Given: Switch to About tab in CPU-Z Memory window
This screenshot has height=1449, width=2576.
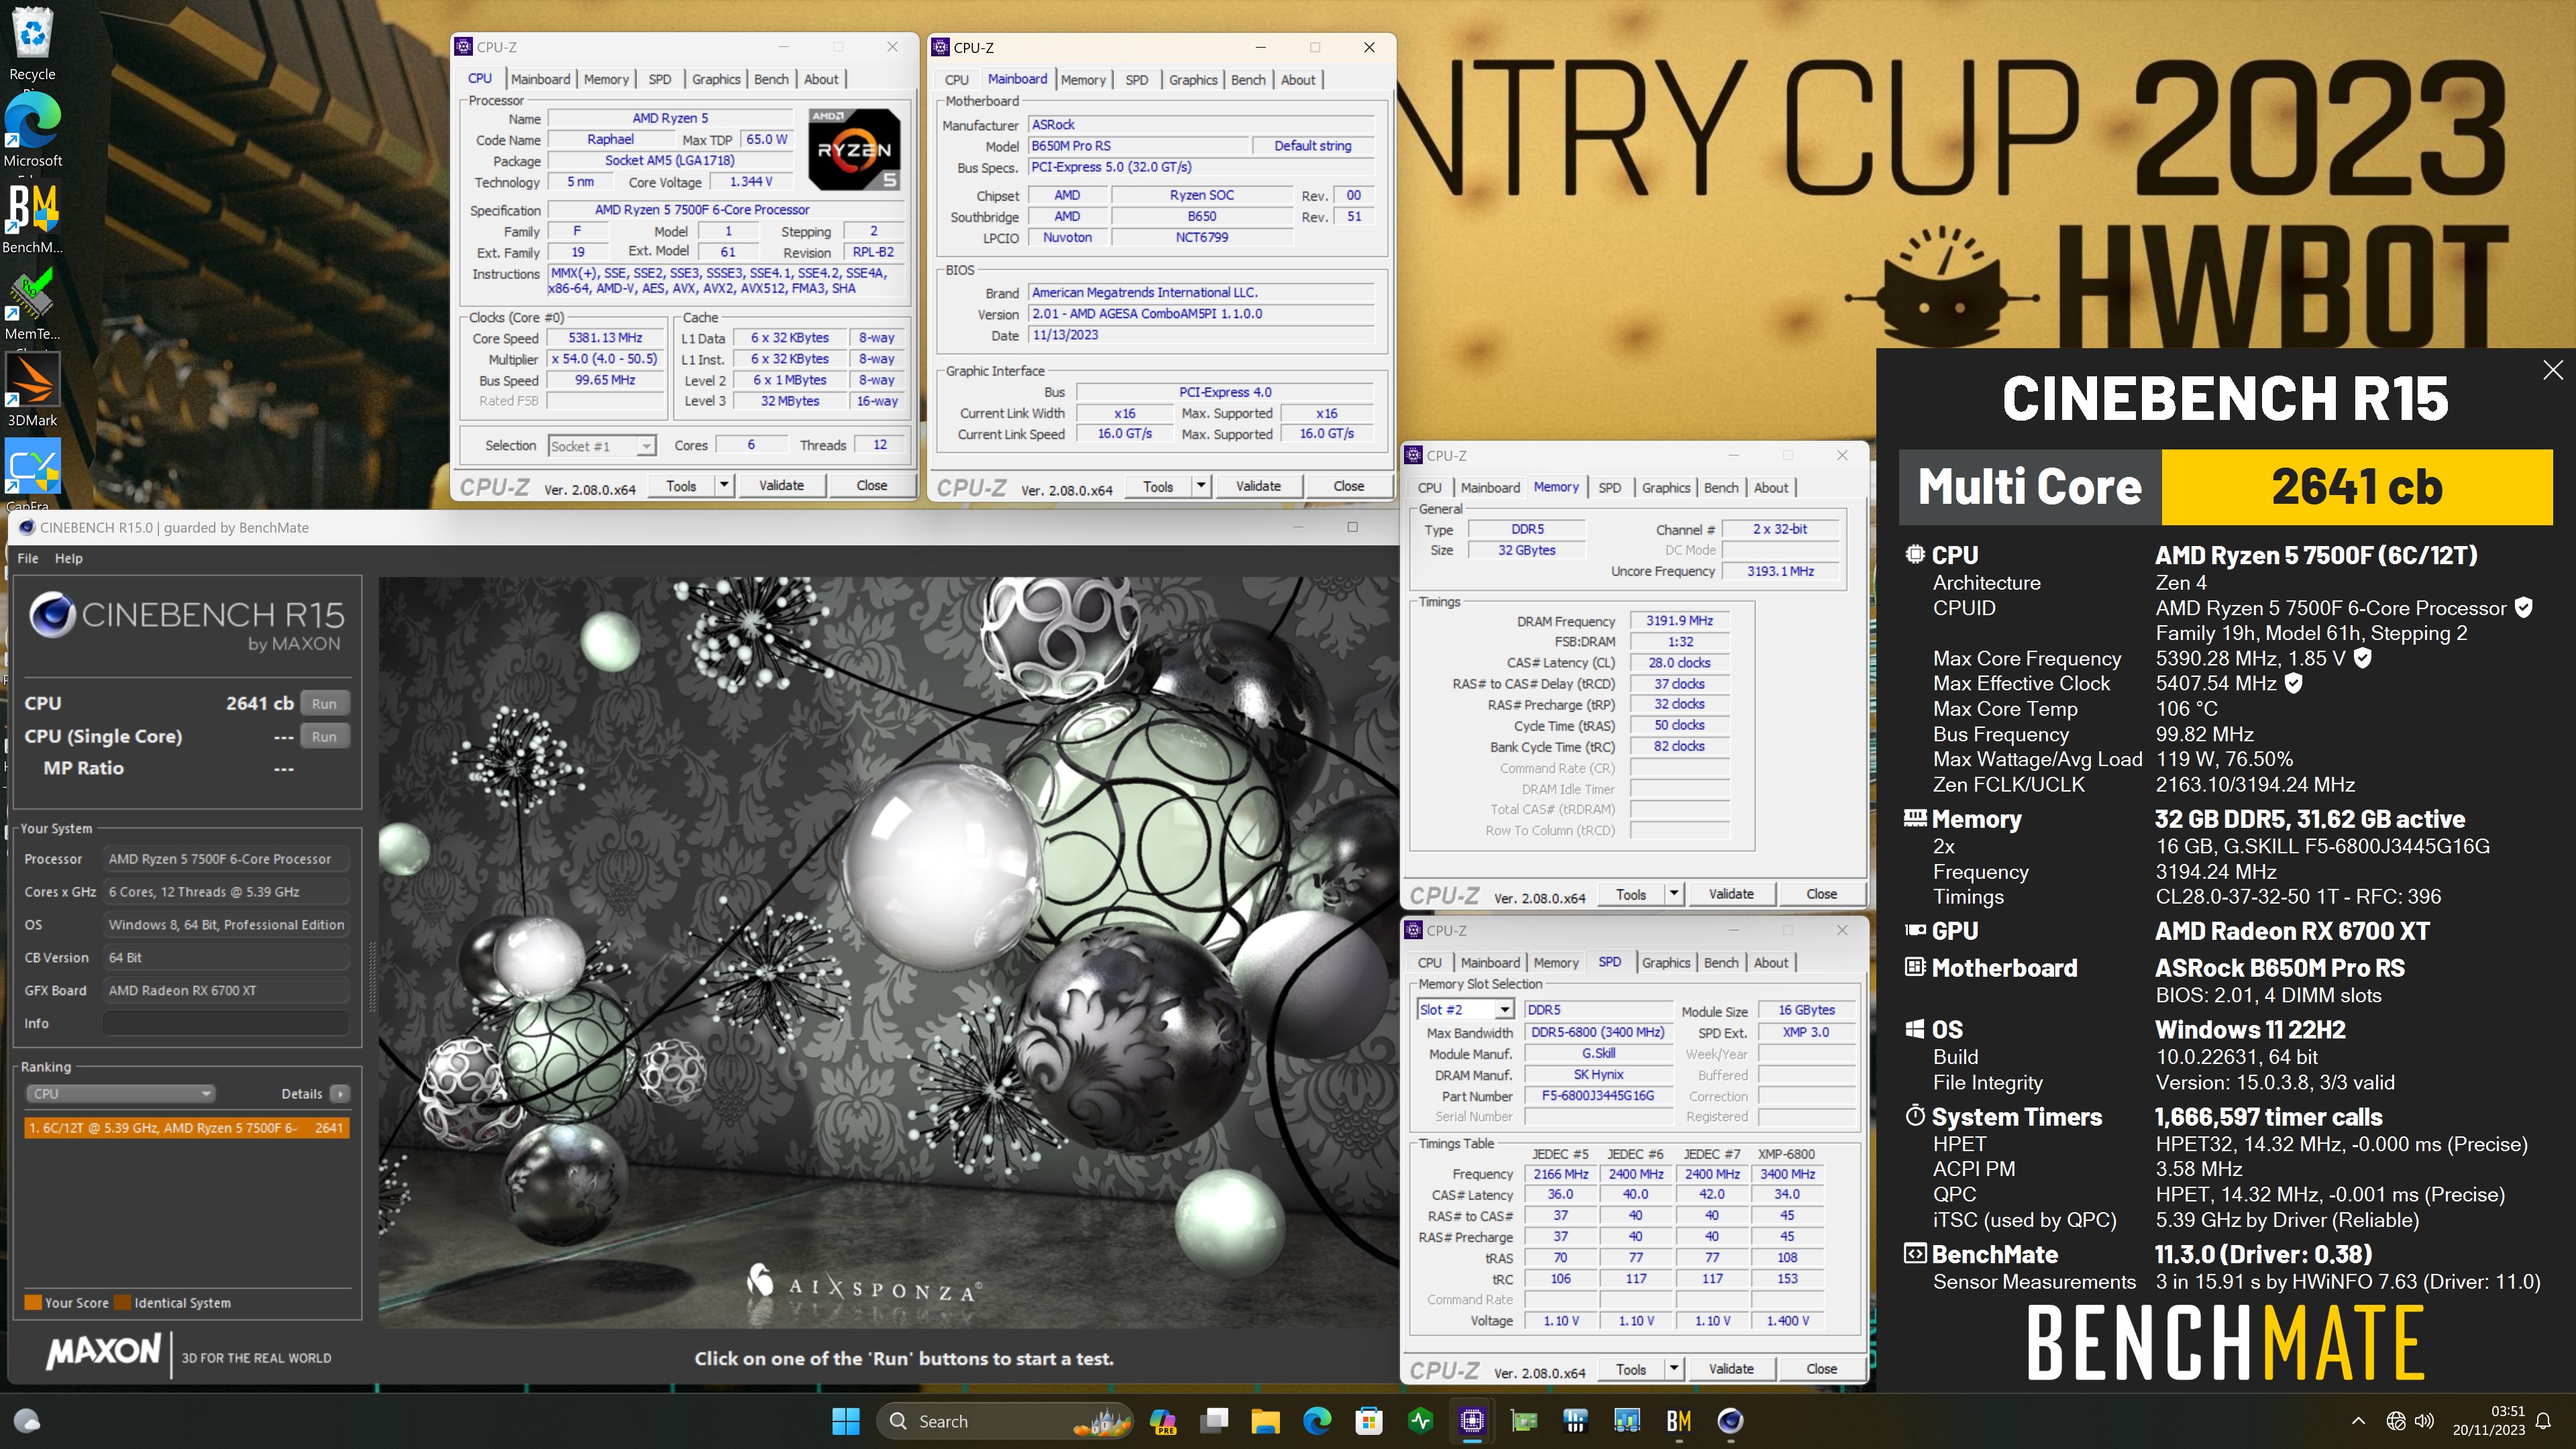Looking at the screenshot, I should 1771,488.
